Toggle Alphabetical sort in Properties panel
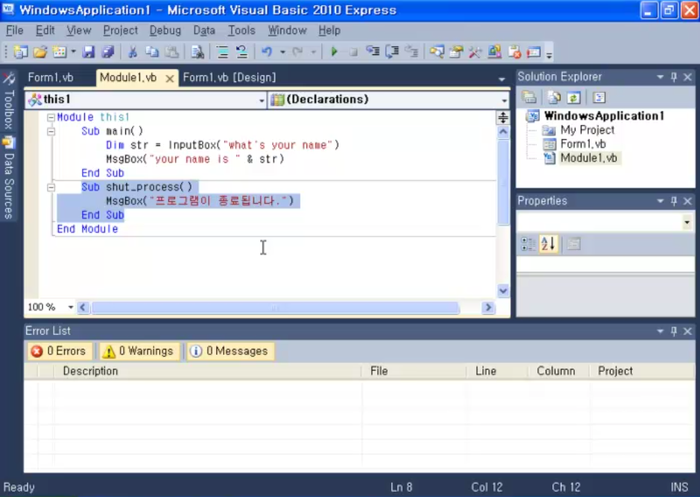Screen dimensions: 700x497 (x=549, y=244)
